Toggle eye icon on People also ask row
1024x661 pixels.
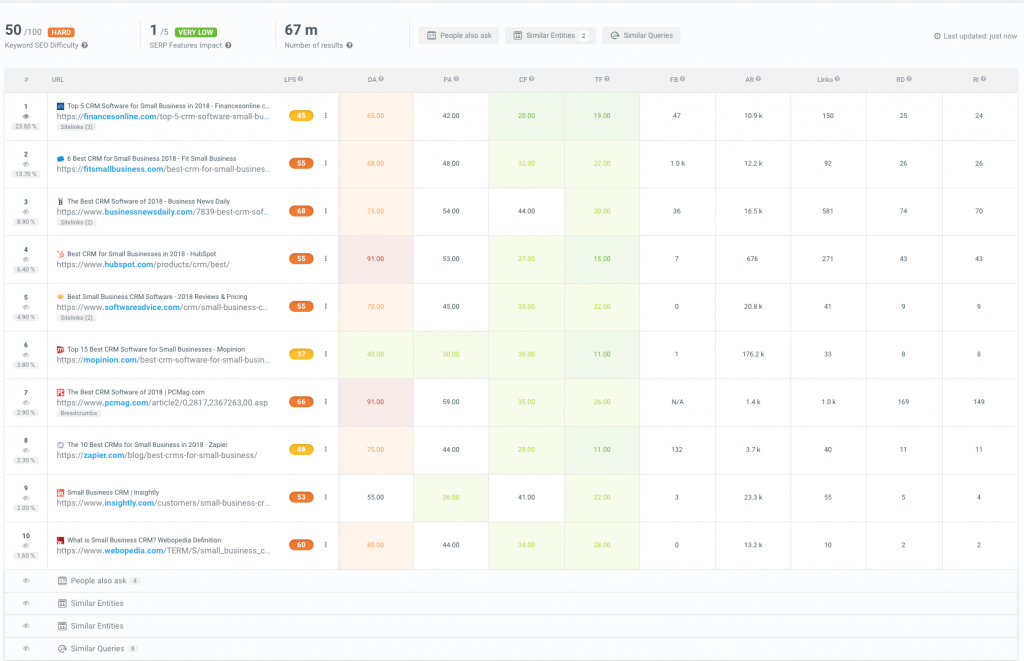pyautogui.click(x=26, y=581)
